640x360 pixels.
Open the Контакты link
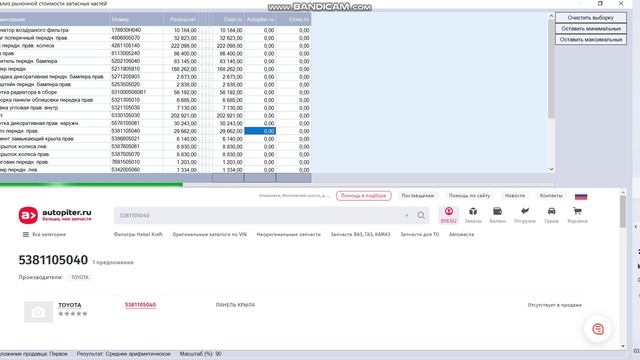[551, 196]
